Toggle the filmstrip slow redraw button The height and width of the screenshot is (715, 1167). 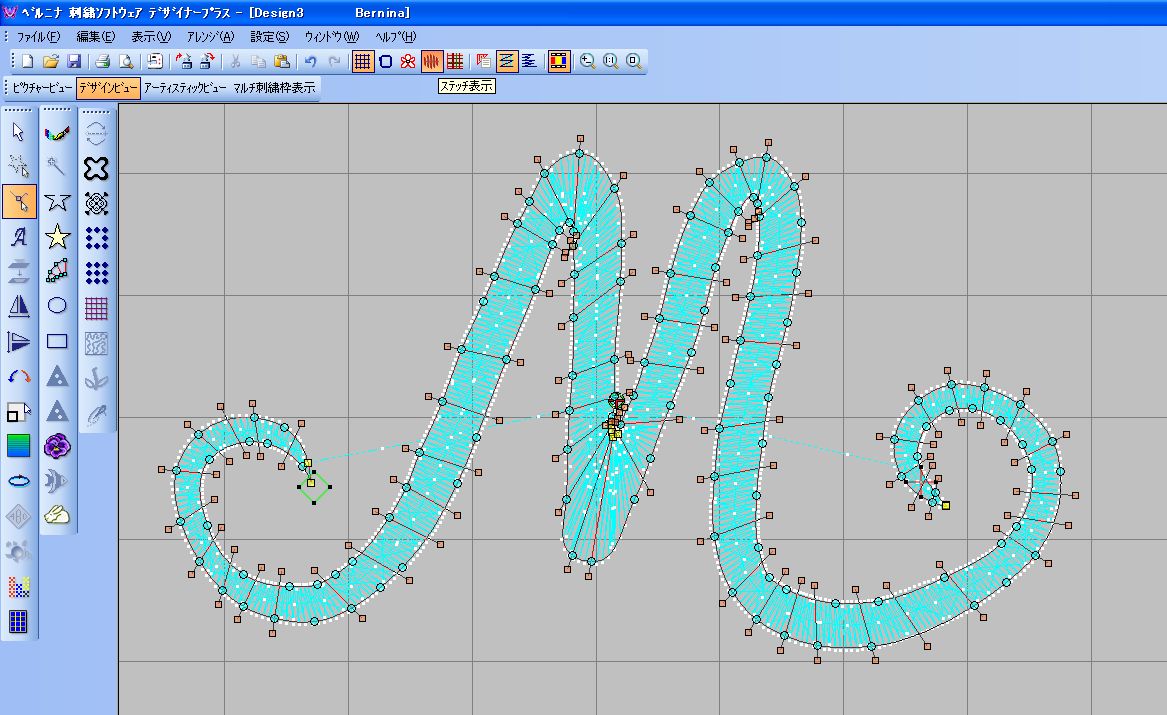click(x=559, y=61)
